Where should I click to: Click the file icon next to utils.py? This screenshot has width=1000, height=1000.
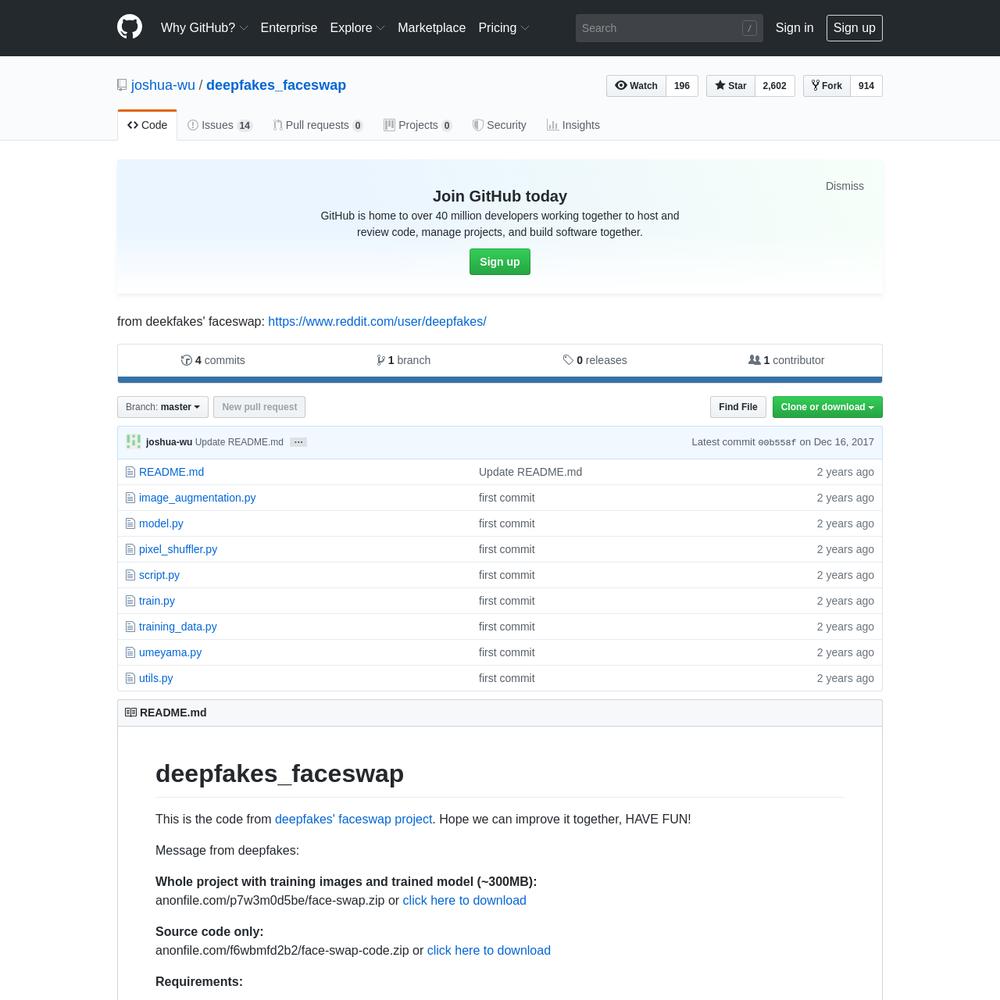pos(130,678)
